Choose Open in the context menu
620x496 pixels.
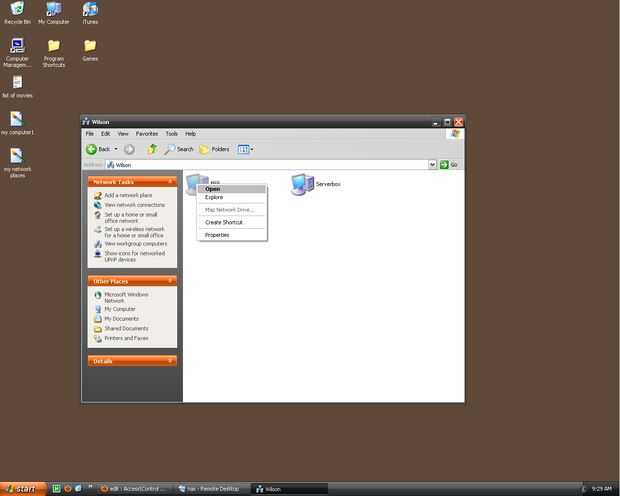(232, 189)
